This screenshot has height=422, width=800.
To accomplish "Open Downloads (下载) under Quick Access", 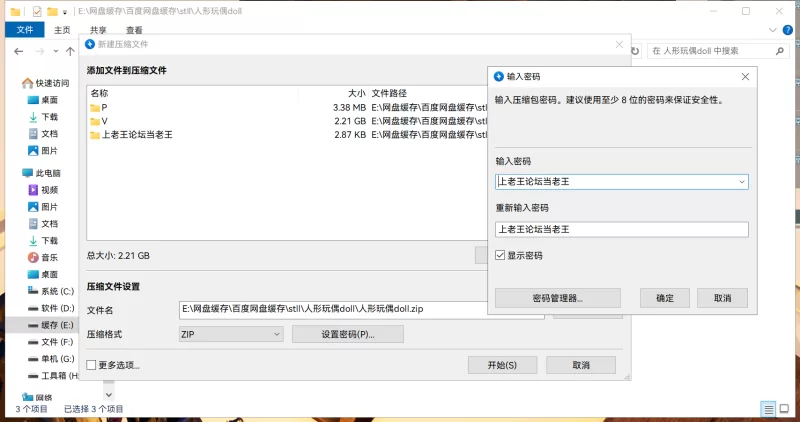I will point(43,117).
